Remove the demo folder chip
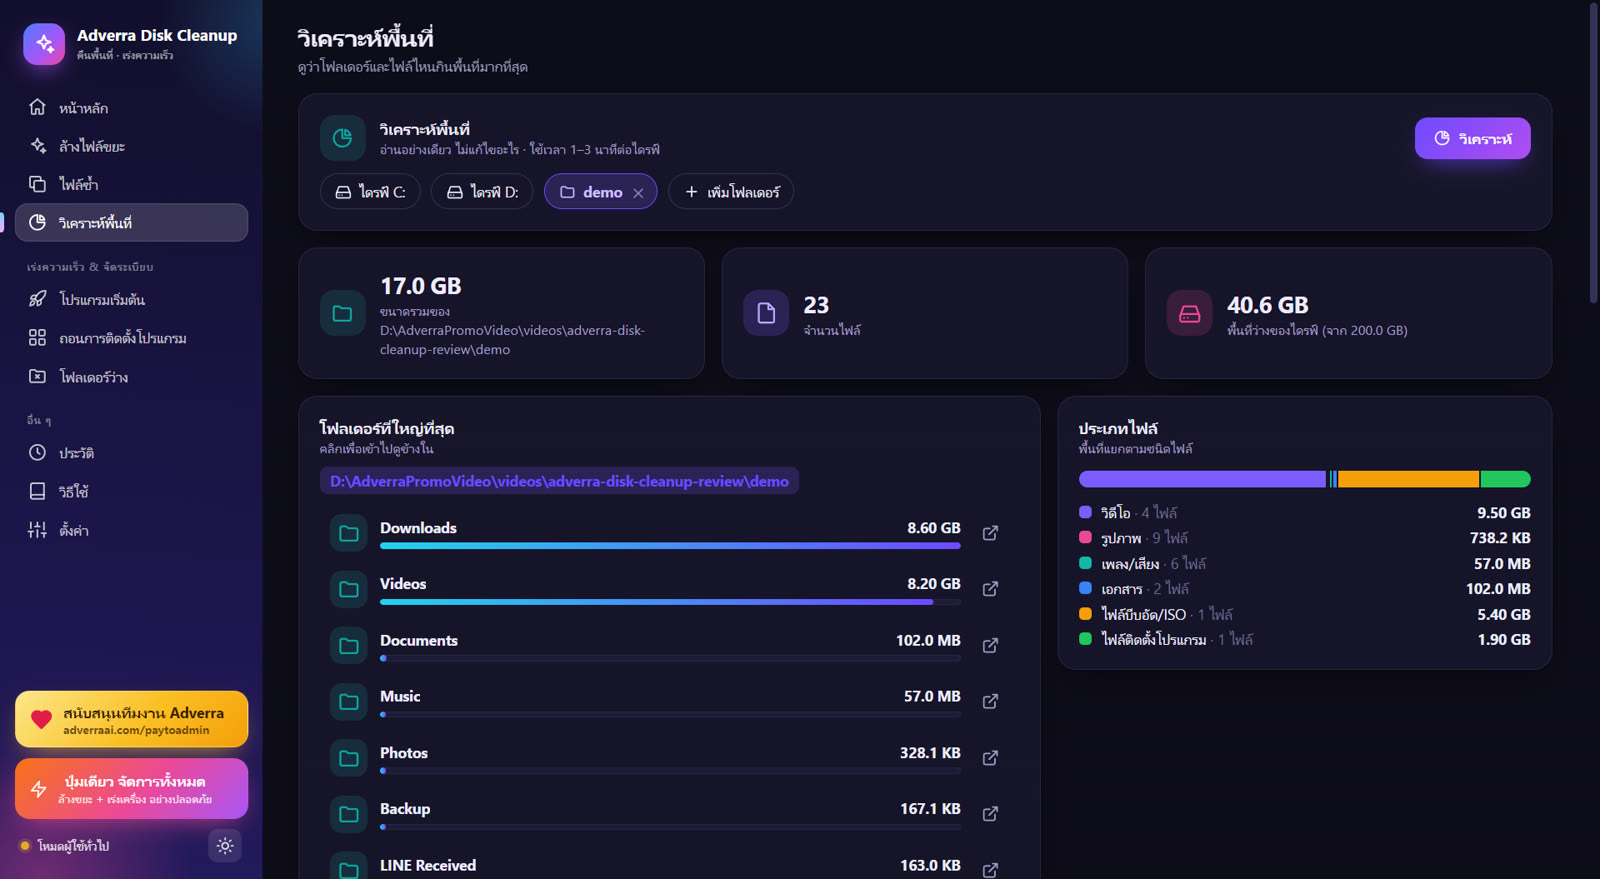1600x879 pixels. pos(638,193)
